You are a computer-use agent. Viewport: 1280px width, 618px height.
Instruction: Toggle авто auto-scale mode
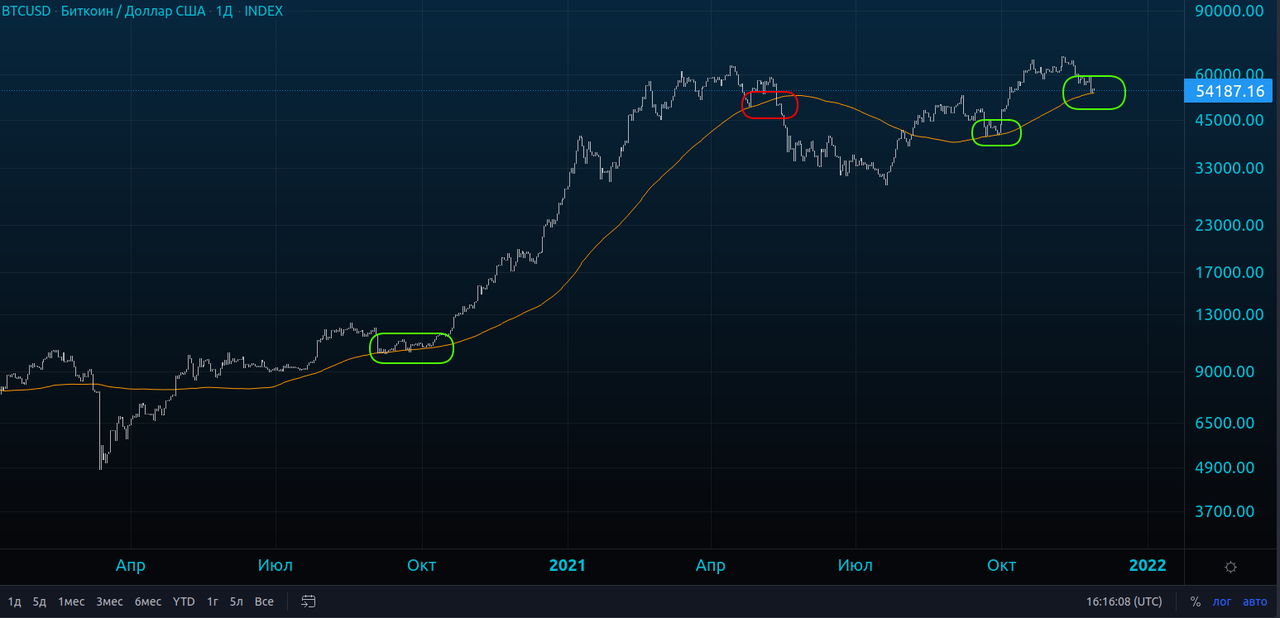1254,602
